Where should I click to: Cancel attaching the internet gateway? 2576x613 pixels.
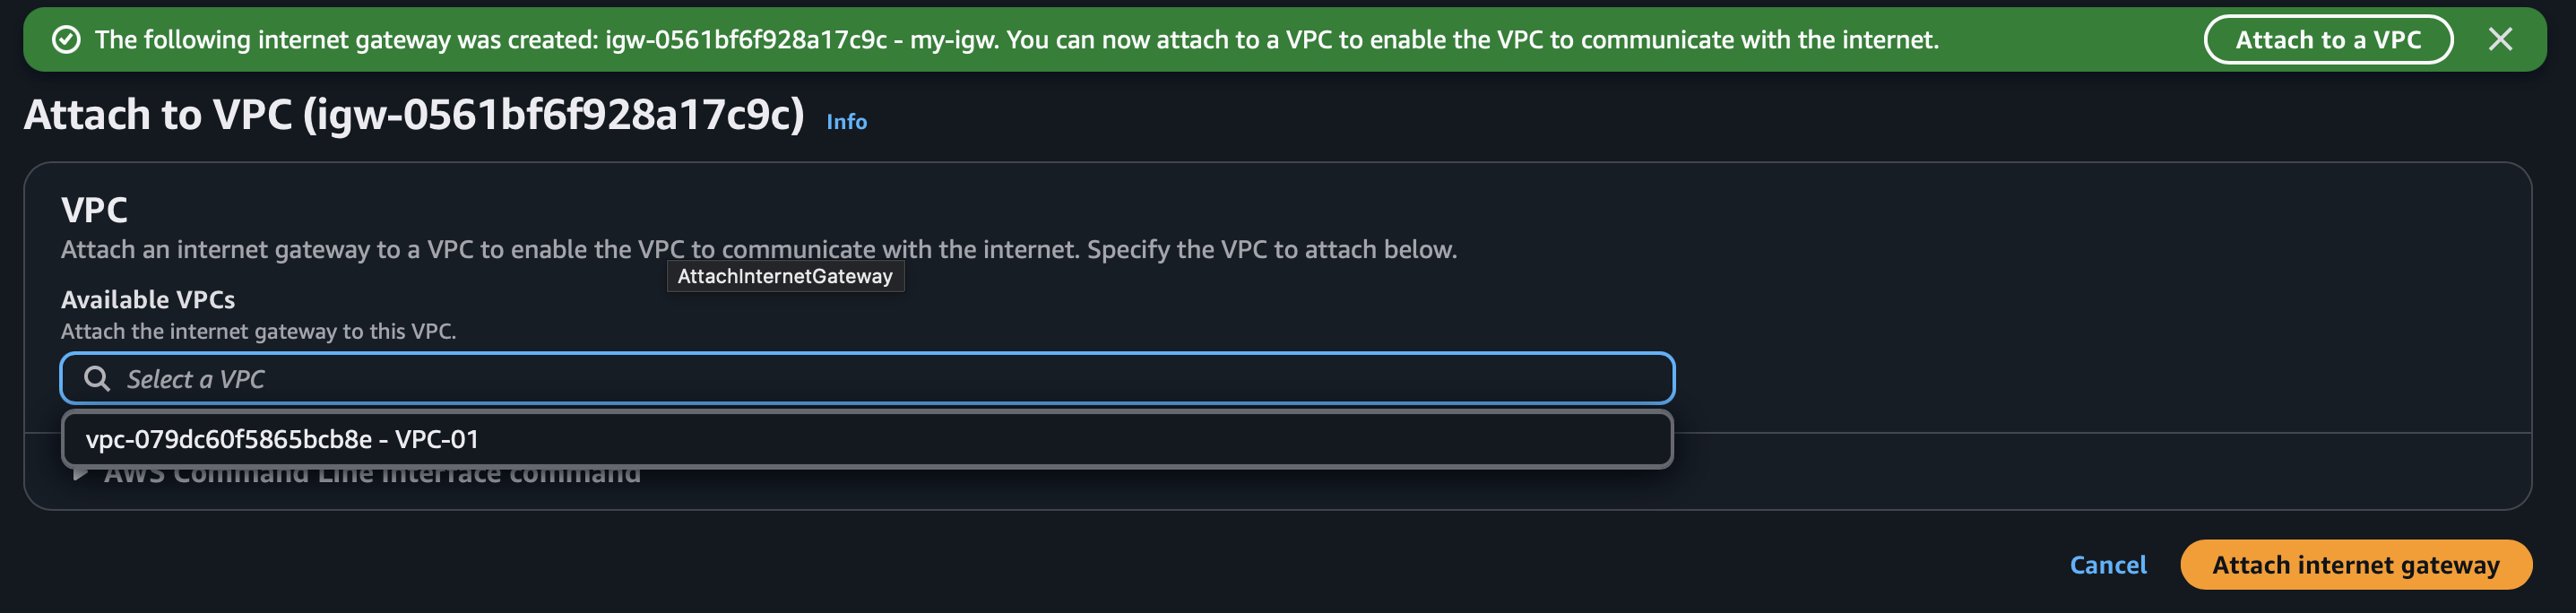pyautogui.click(x=2107, y=565)
